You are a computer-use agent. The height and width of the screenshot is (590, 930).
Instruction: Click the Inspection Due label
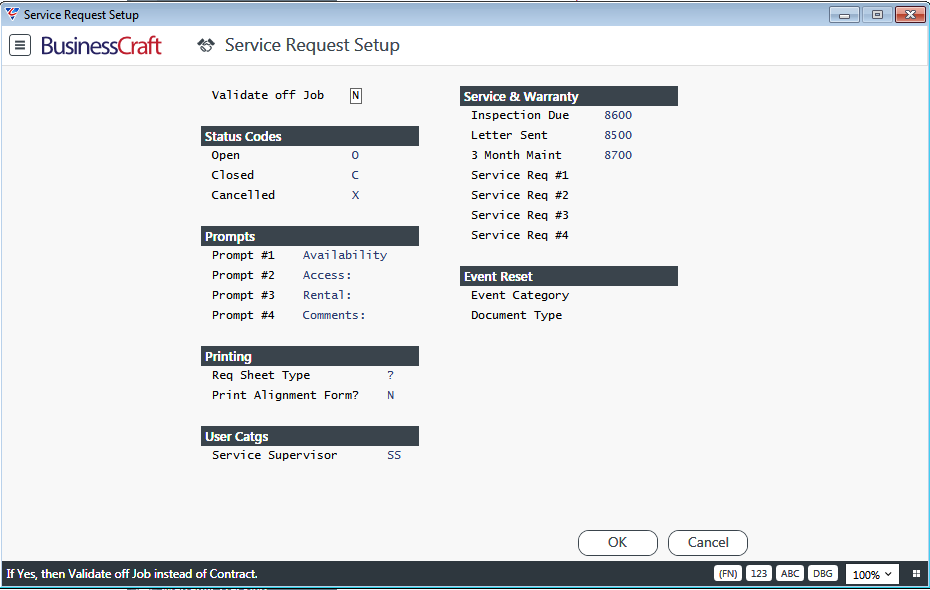[520, 116]
